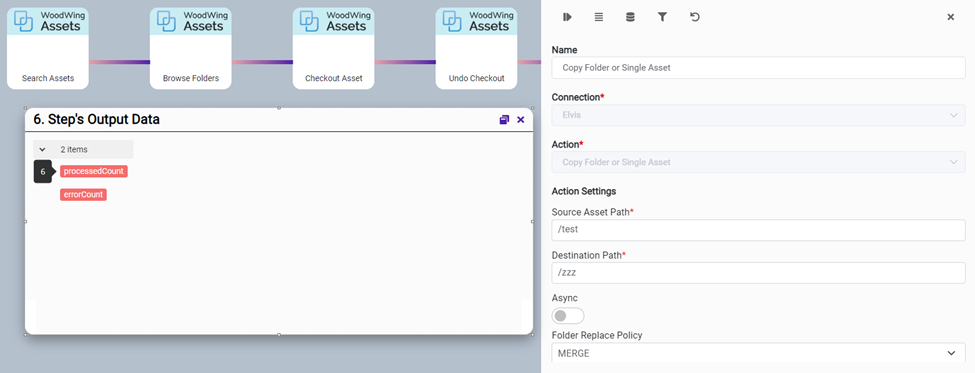Edit the Destination Path field
The width and height of the screenshot is (975, 373).
point(759,272)
